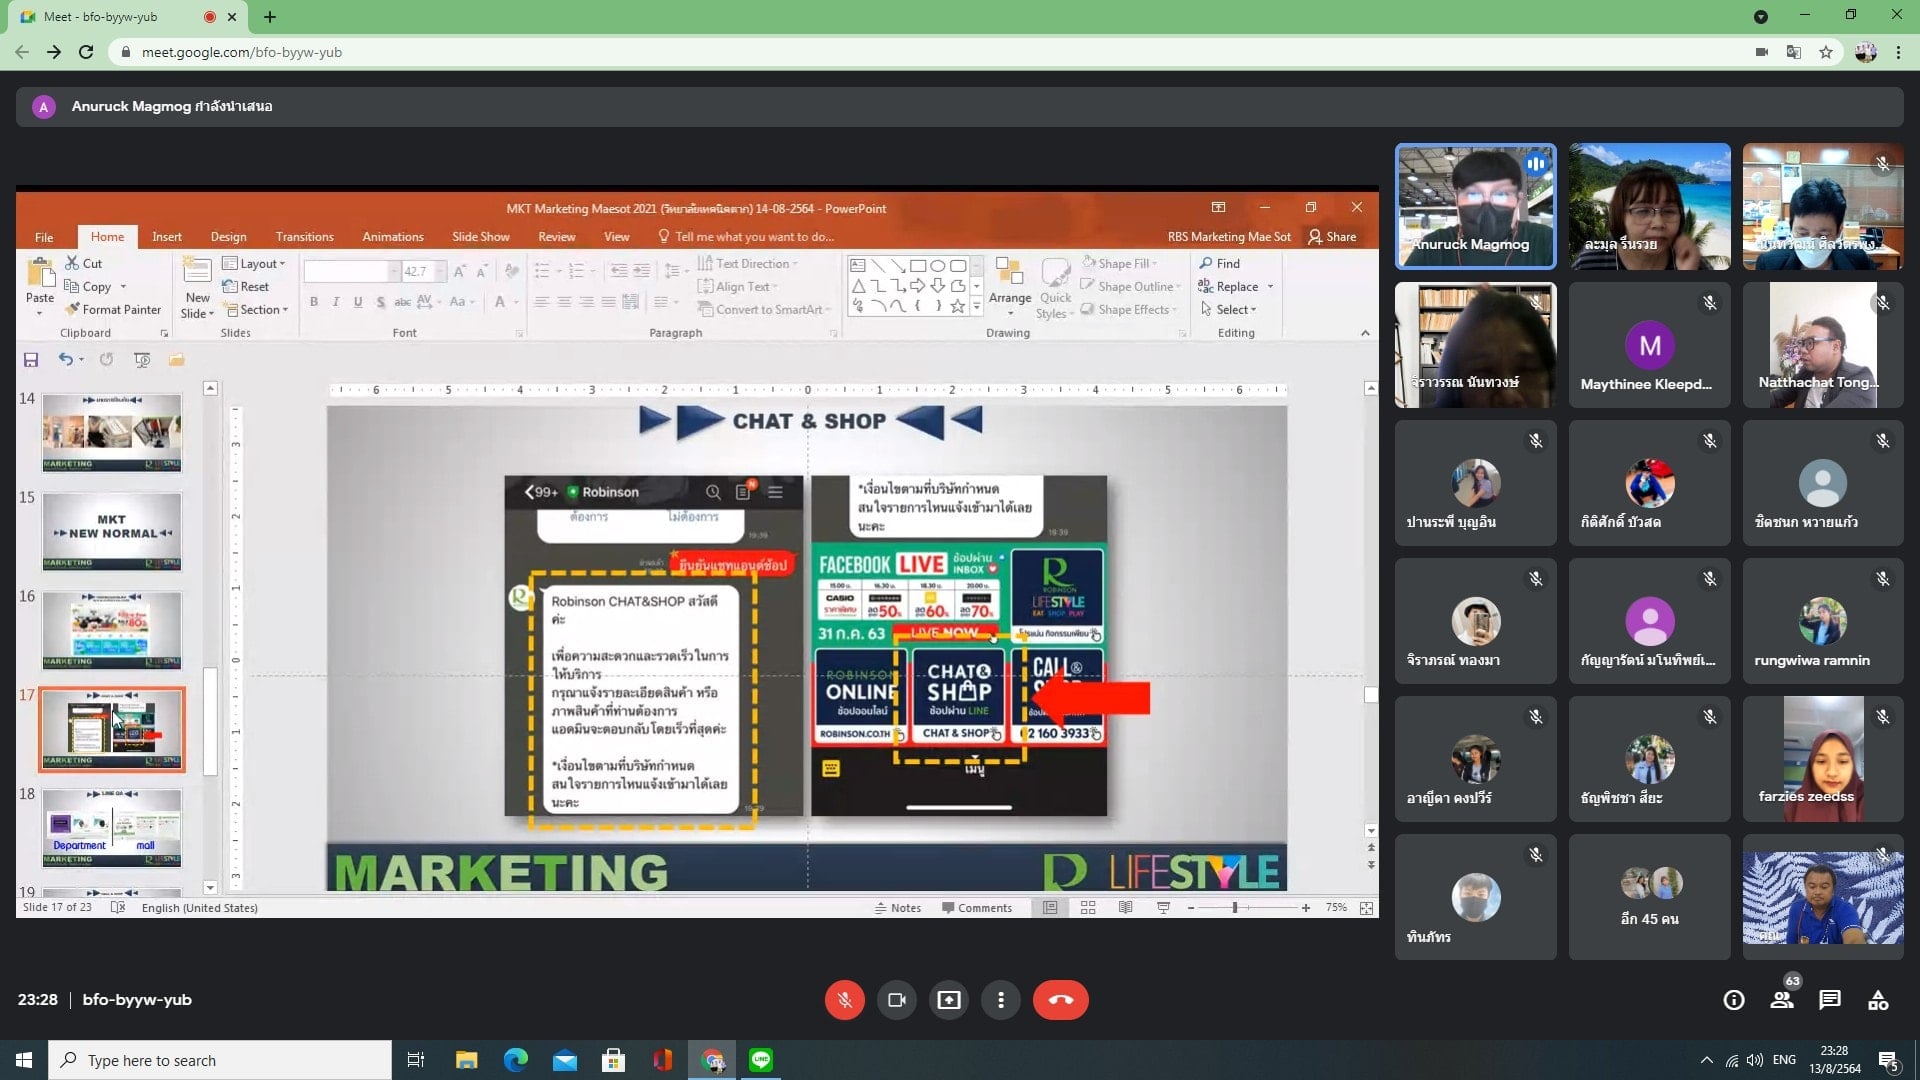
Task: Click Tell me what you want search box
Action: pos(745,237)
